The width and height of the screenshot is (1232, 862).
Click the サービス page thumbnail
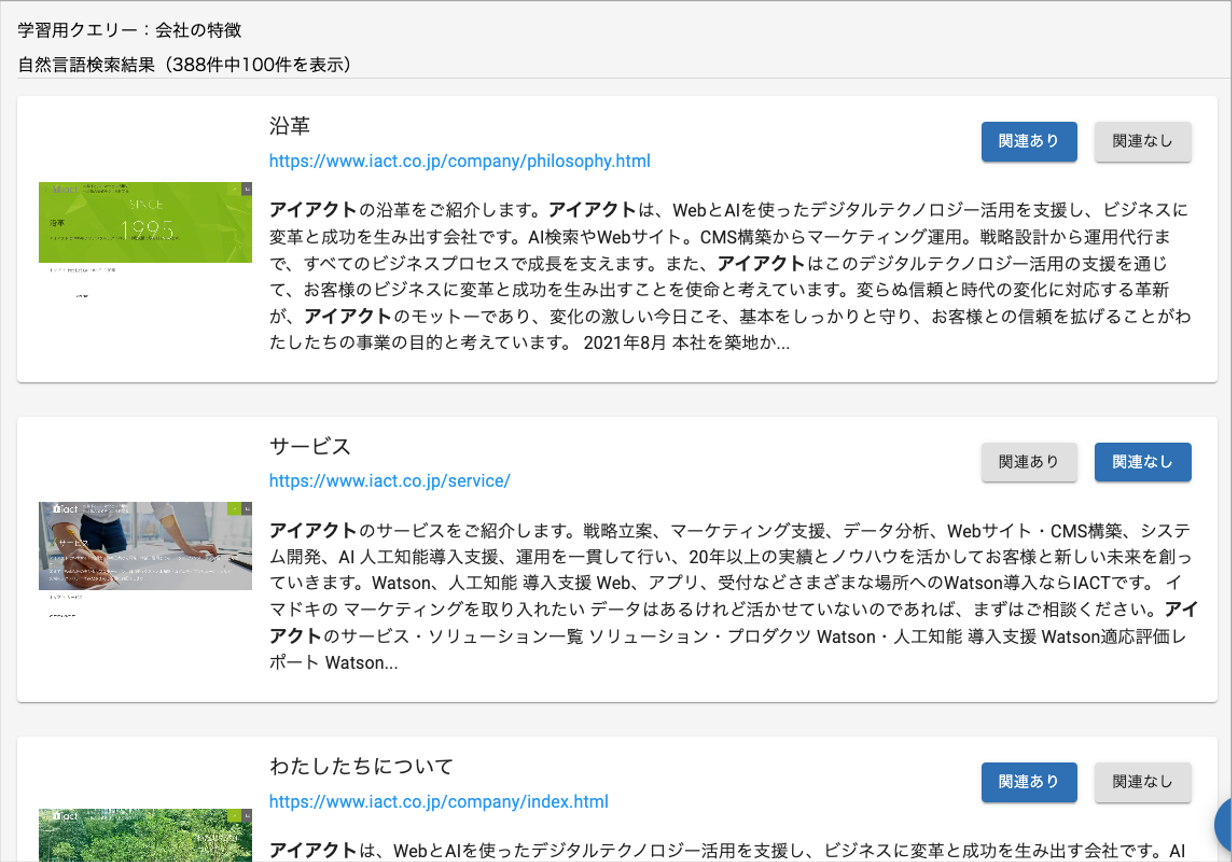(x=145, y=560)
